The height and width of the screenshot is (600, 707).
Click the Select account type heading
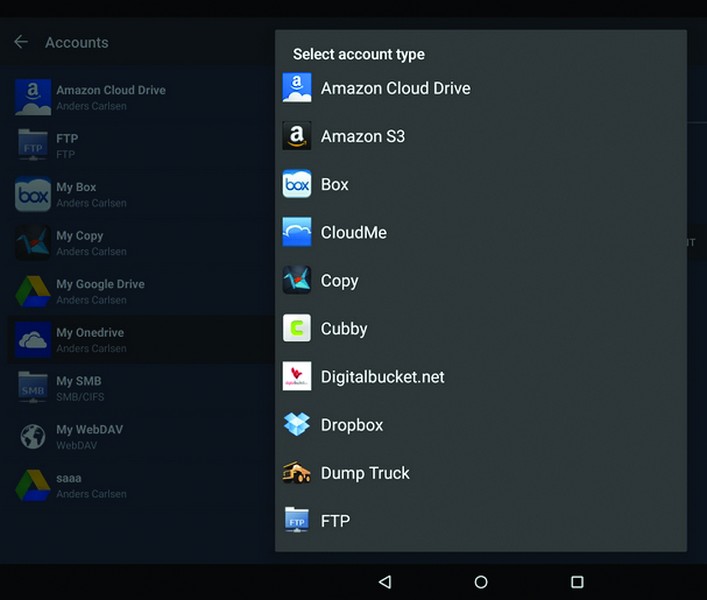click(x=358, y=54)
